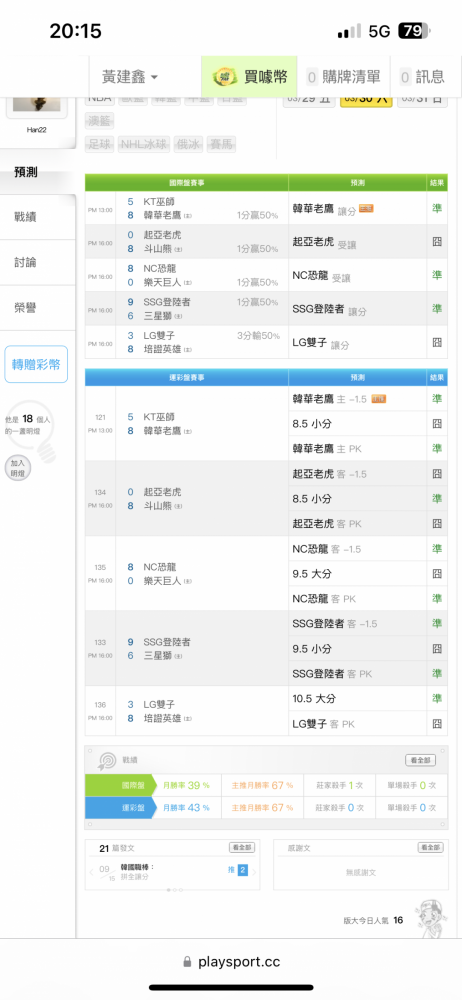Tap the 買噱幣 coin icon
This screenshot has height=1000, width=462.
[225, 77]
